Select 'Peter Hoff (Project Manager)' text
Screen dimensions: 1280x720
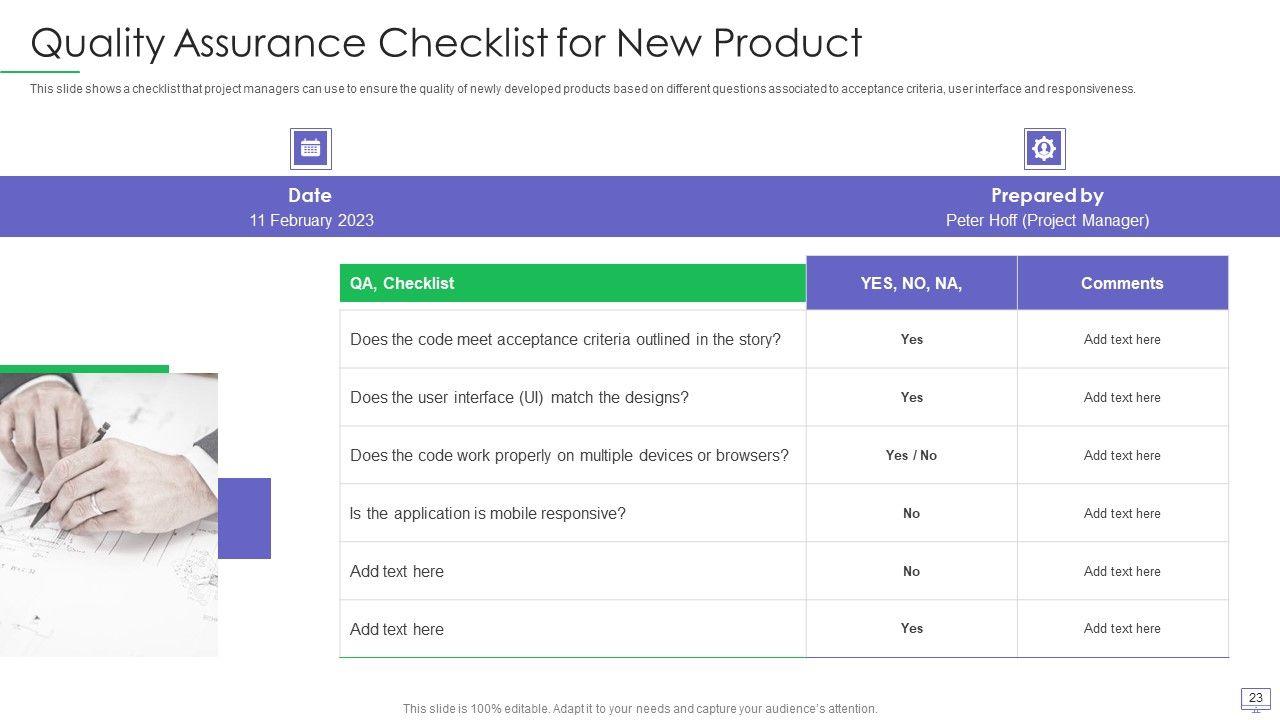tap(1047, 220)
